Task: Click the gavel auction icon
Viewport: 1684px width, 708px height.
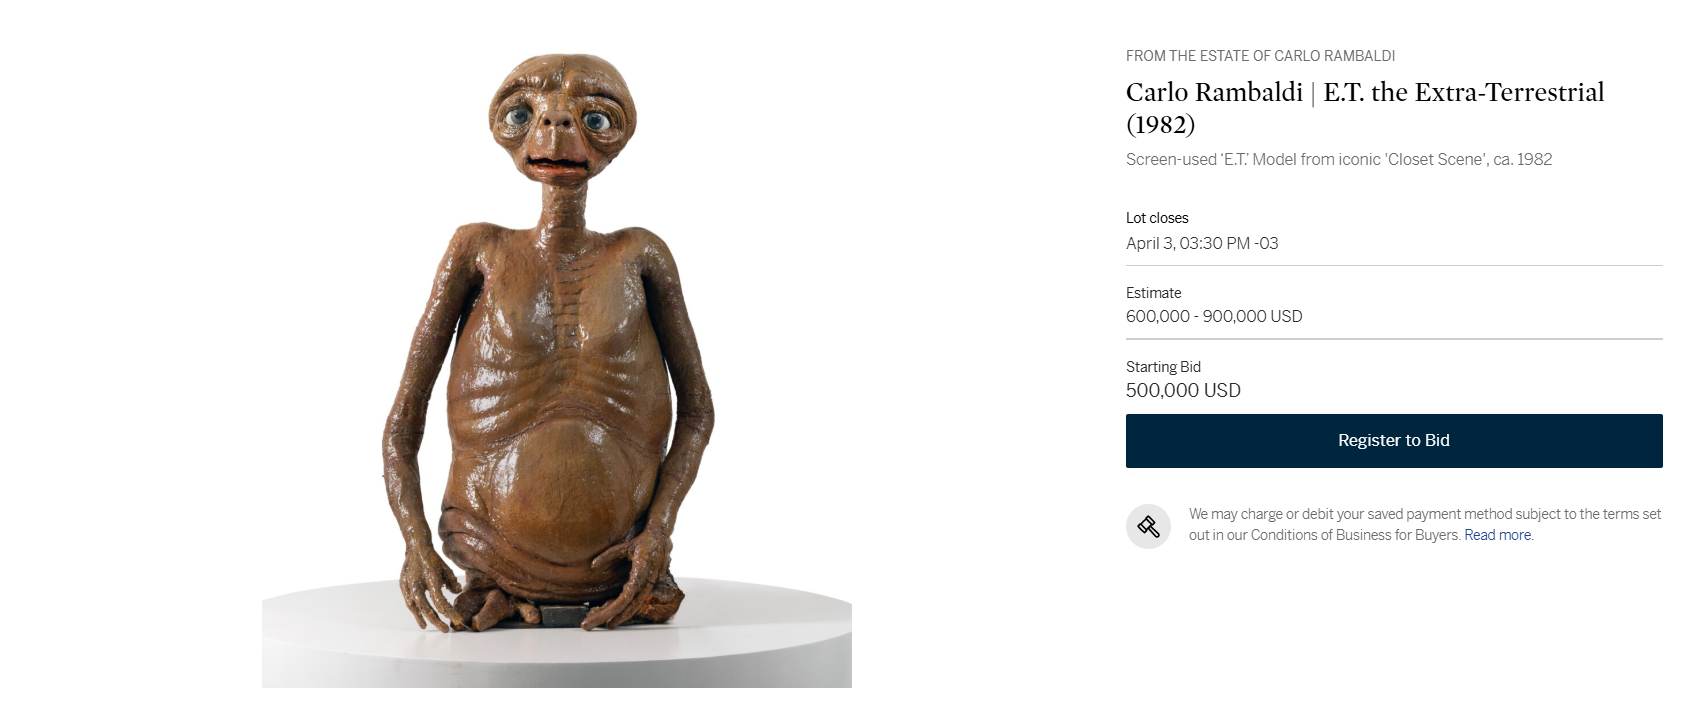Action: pos(1148,526)
